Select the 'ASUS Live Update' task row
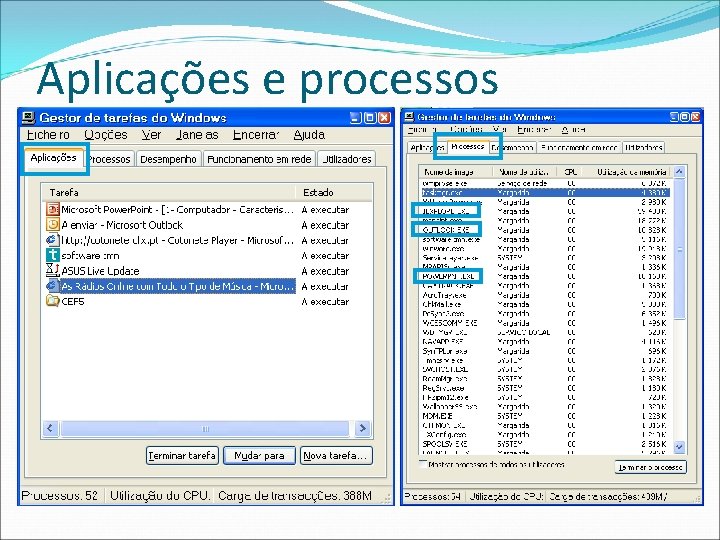 point(100,271)
